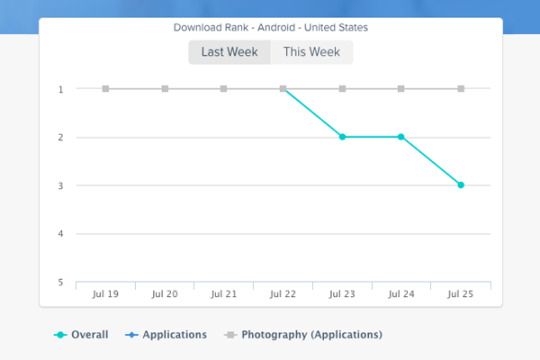Screen dimensions: 540x360
Task: Click the Jul 22 axis label
Action: tap(283, 294)
